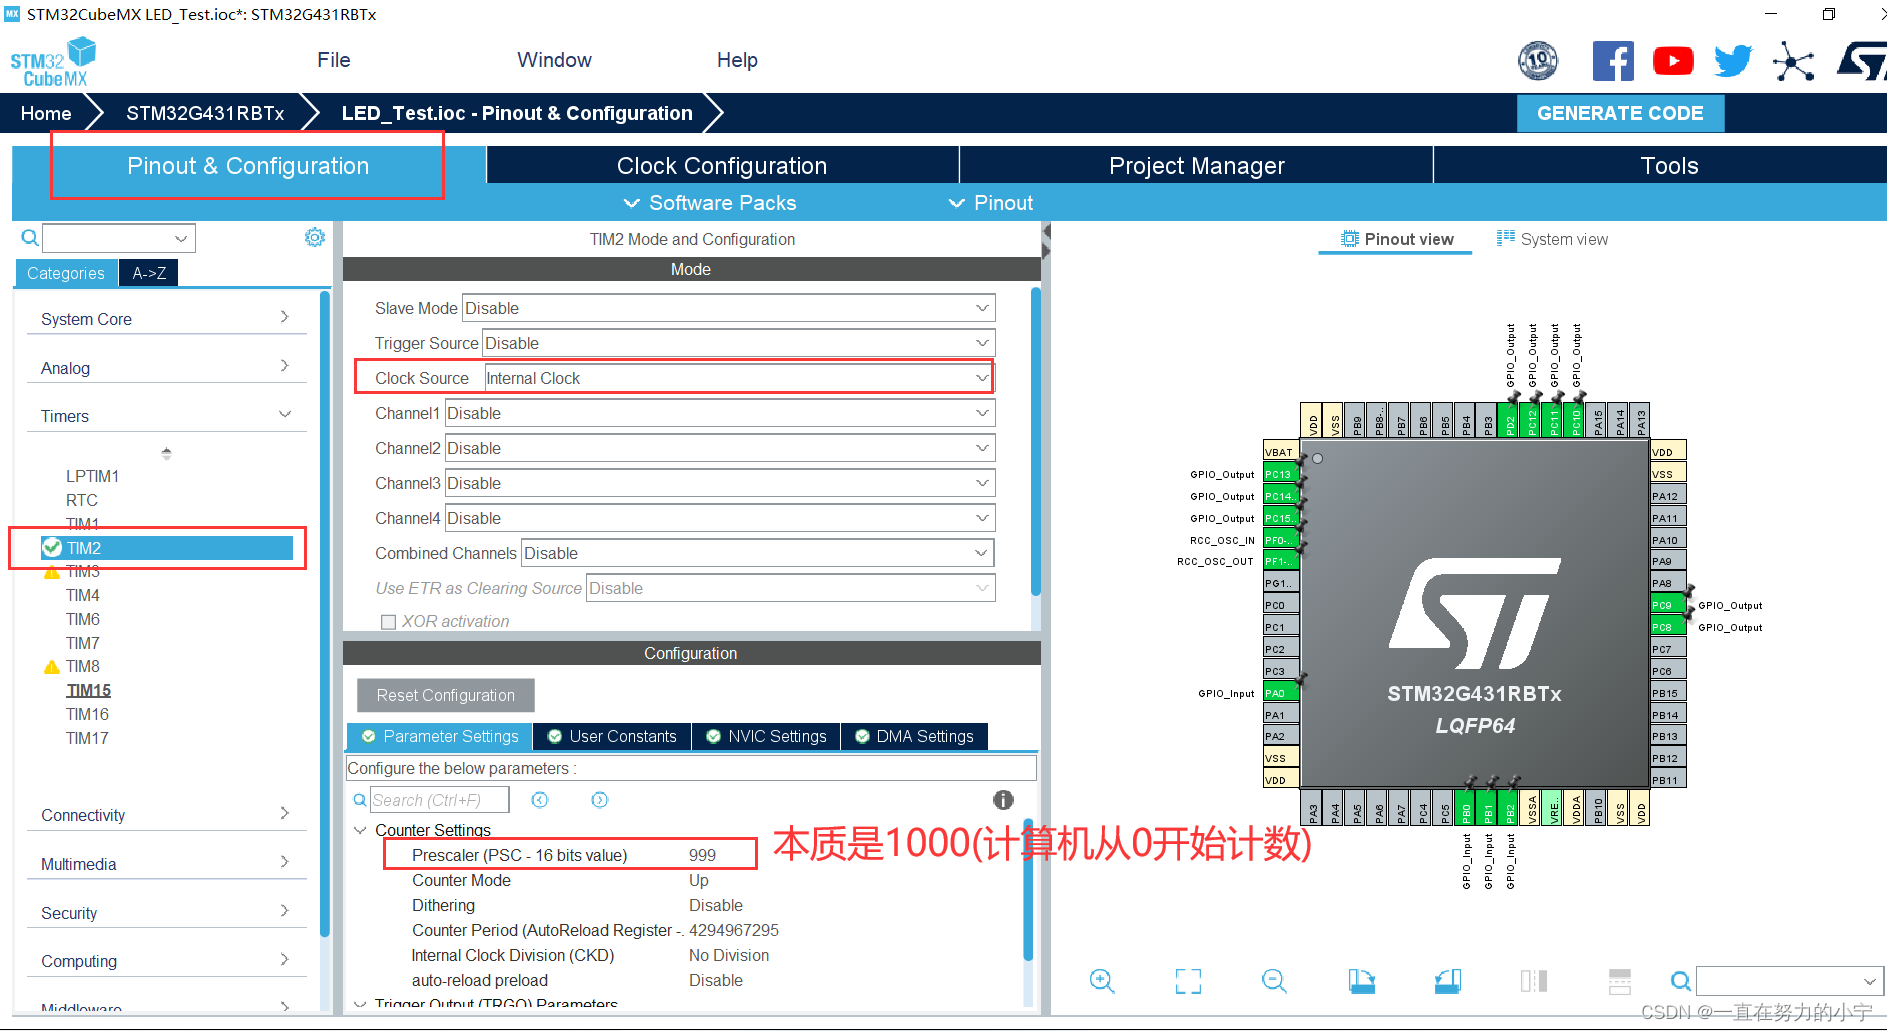The image size is (1887, 1031).
Task: Click the pin search combo box
Action: tap(1789, 981)
